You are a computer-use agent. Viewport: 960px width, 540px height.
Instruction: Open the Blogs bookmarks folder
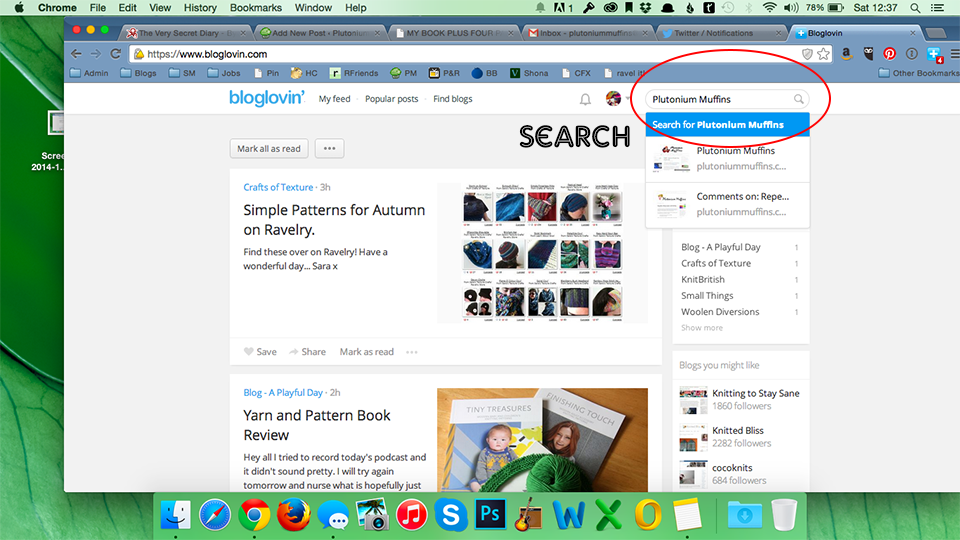click(138, 73)
